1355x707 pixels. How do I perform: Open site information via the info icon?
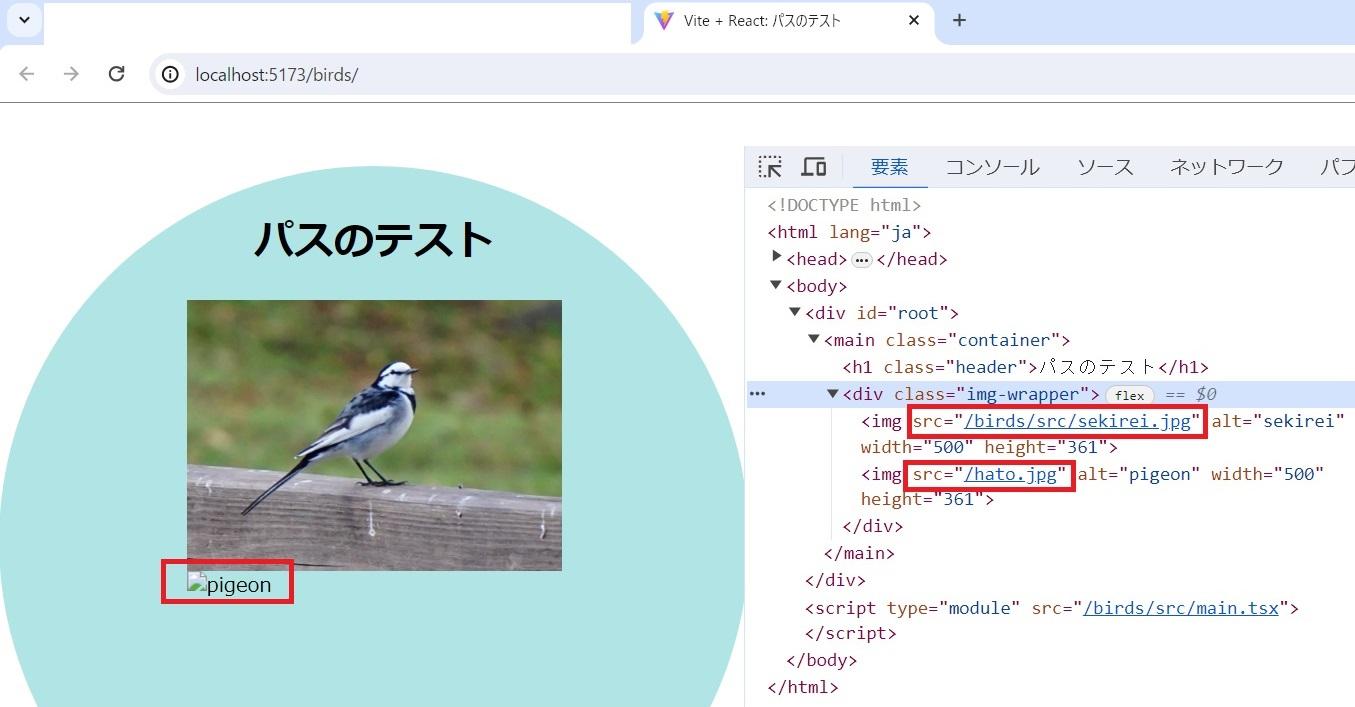point(170,74)
